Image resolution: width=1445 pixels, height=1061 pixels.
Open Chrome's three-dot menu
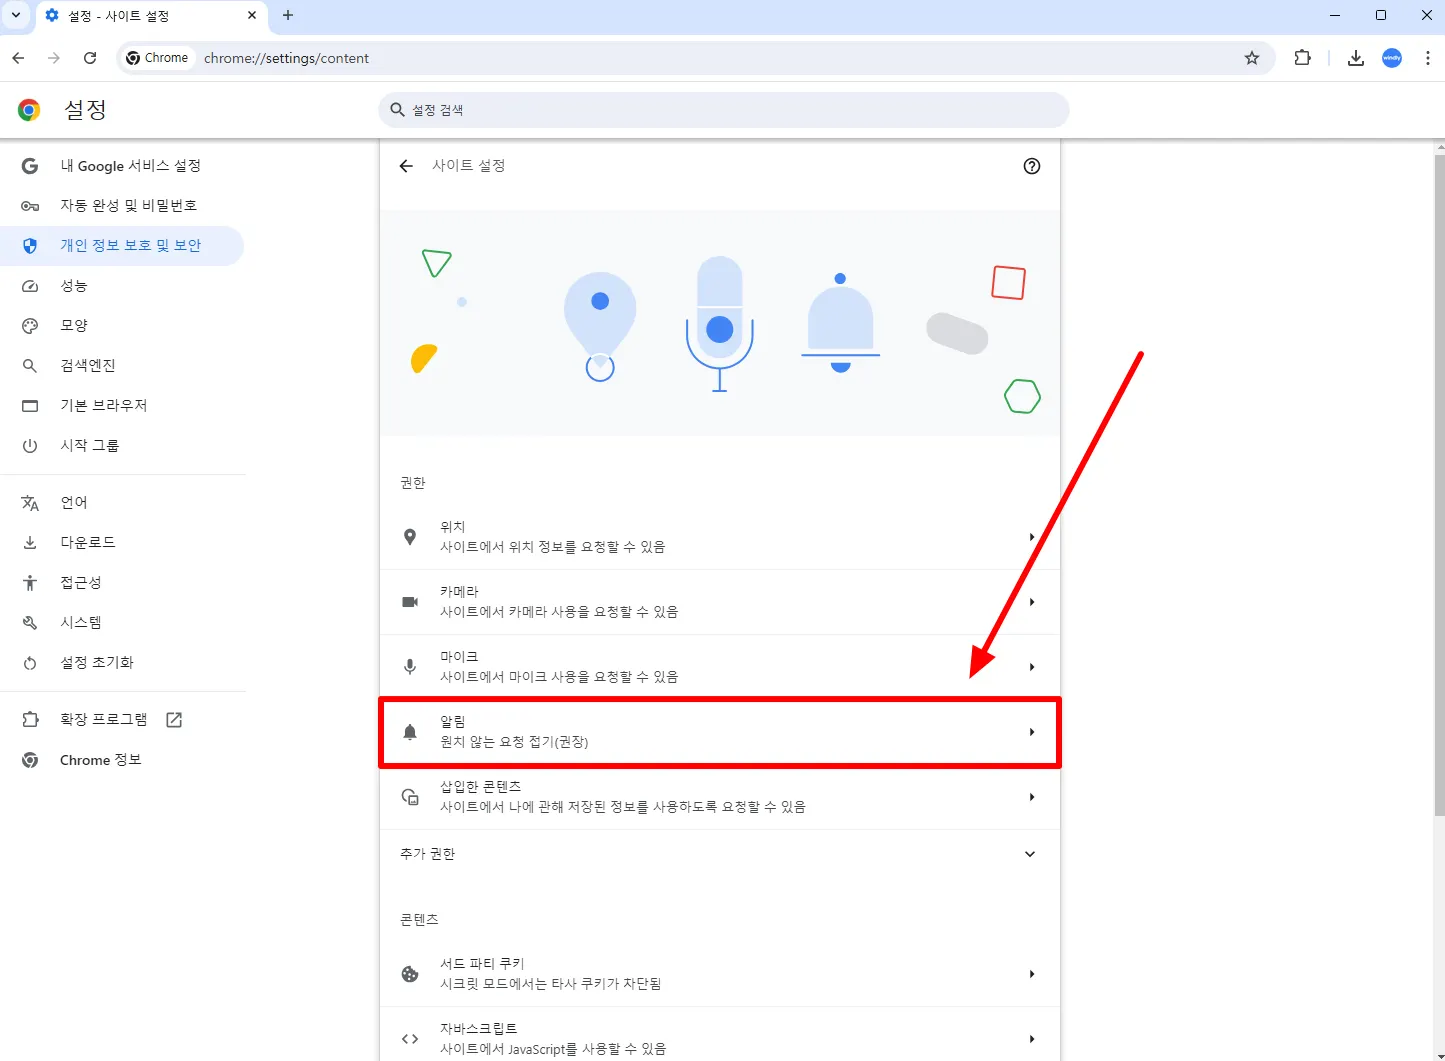click(x=1427, y=58)
